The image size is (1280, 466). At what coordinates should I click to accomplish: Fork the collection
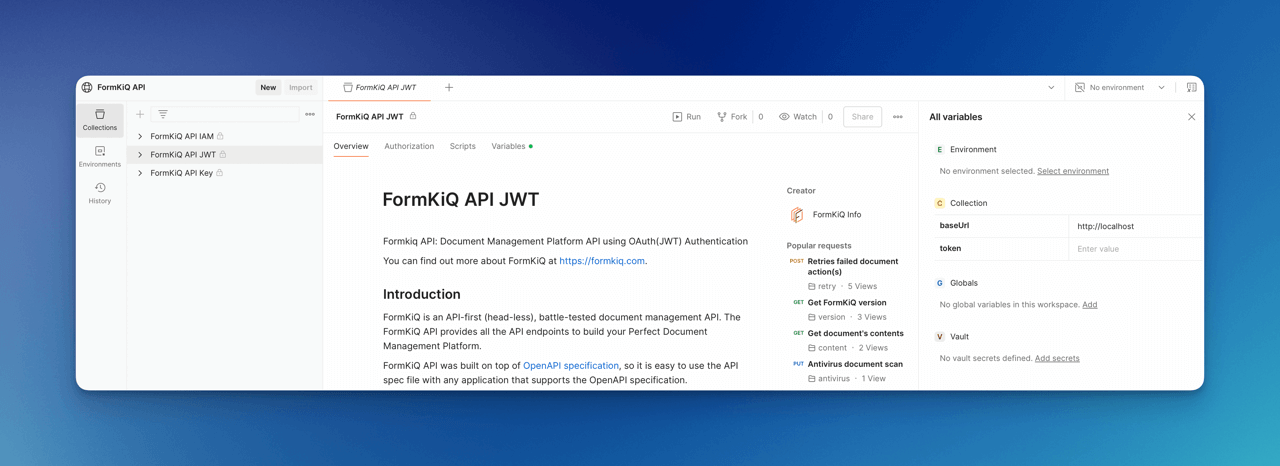tap(732, 117)
